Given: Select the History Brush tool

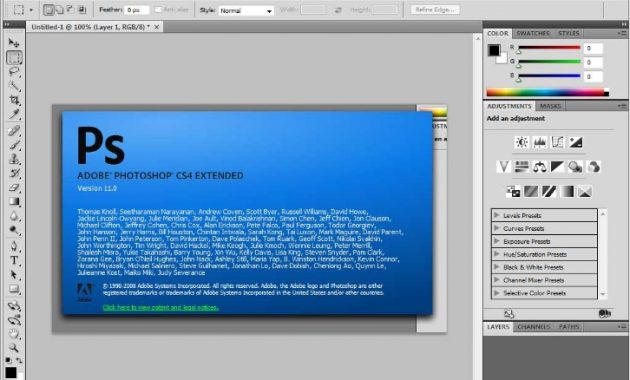Looking at the screenshot, I should 14,173.
